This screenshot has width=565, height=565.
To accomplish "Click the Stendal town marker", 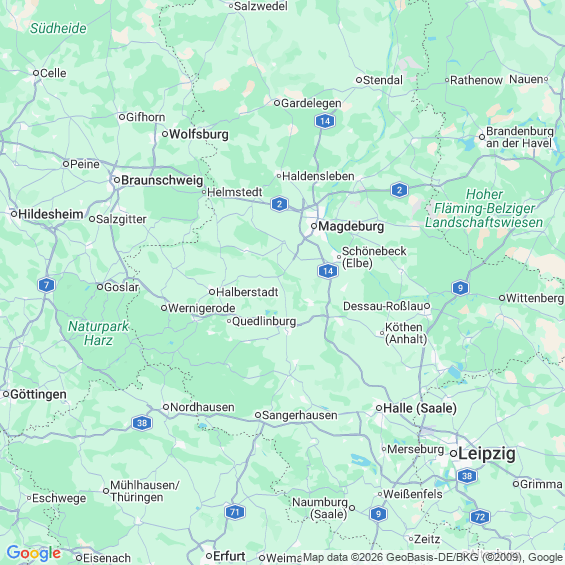I will (359, 80).
